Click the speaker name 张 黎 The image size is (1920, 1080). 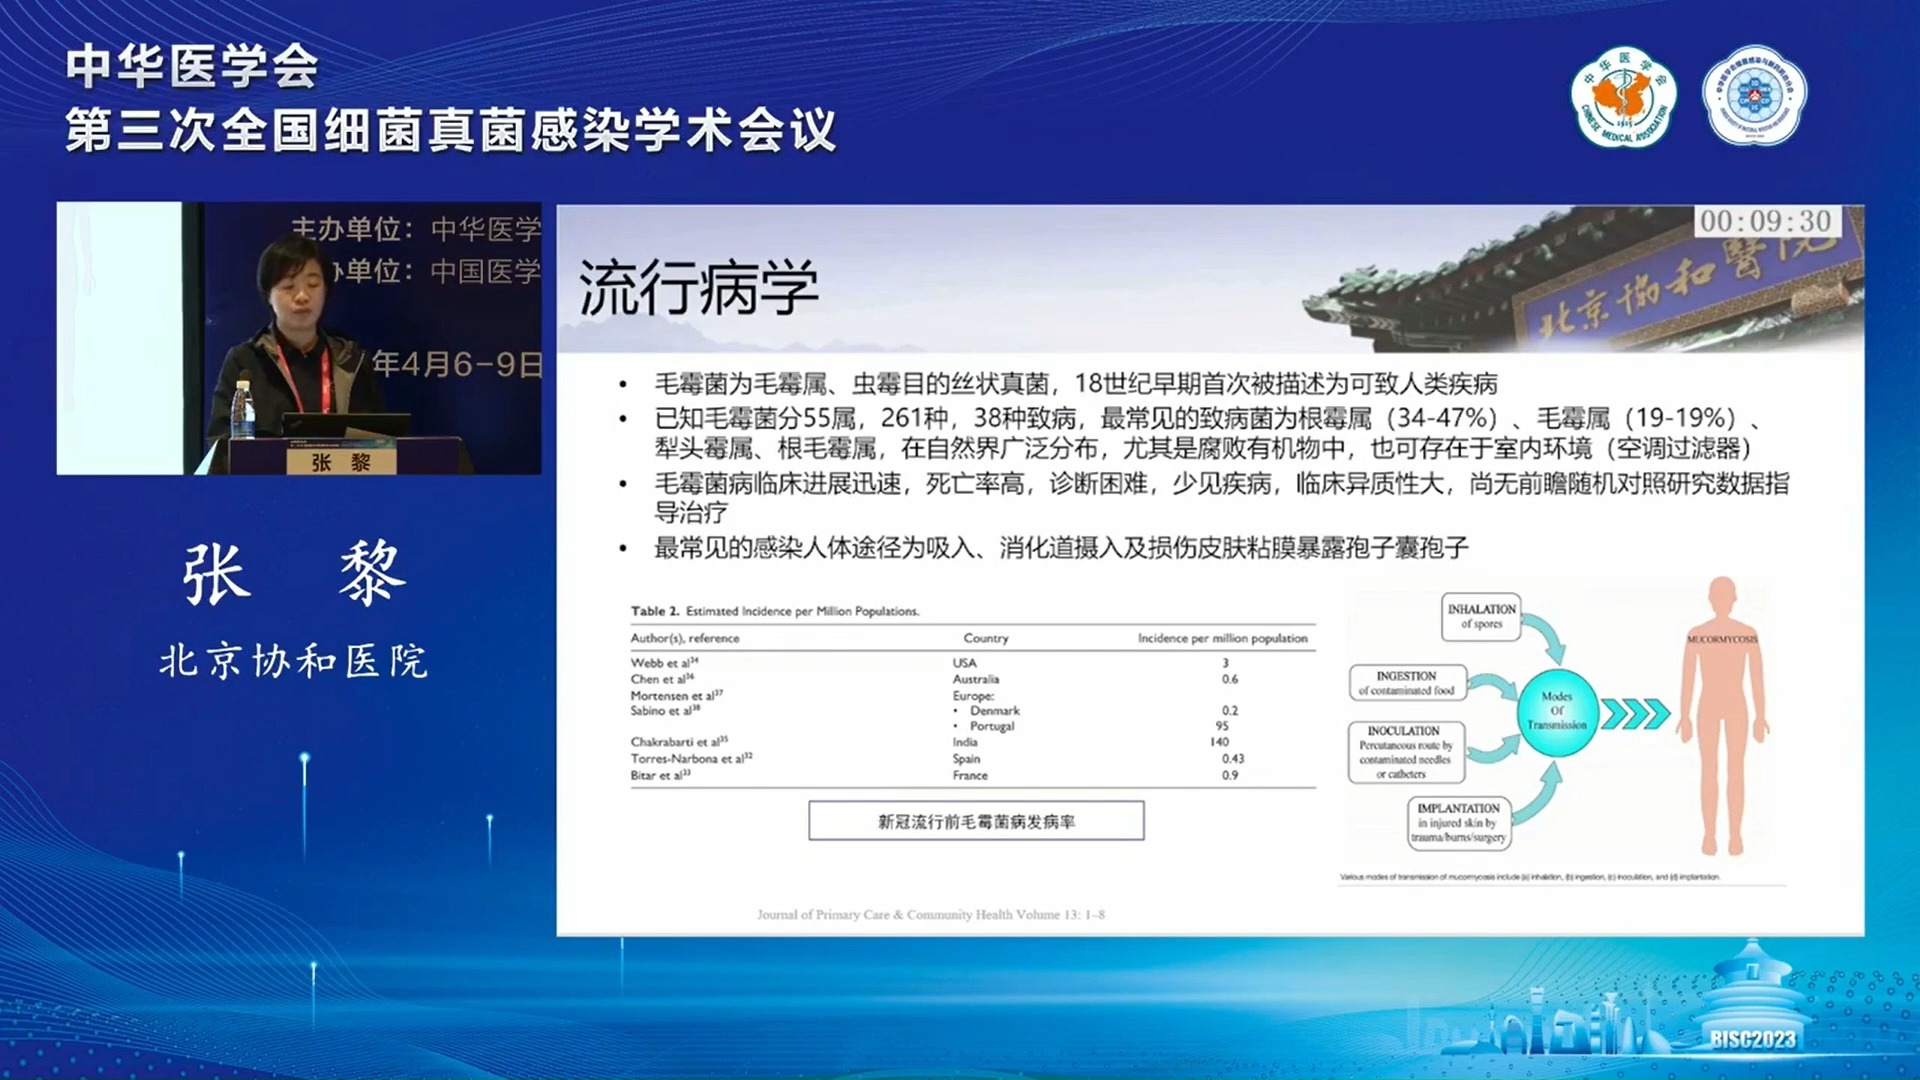click(x=294, y=574)
